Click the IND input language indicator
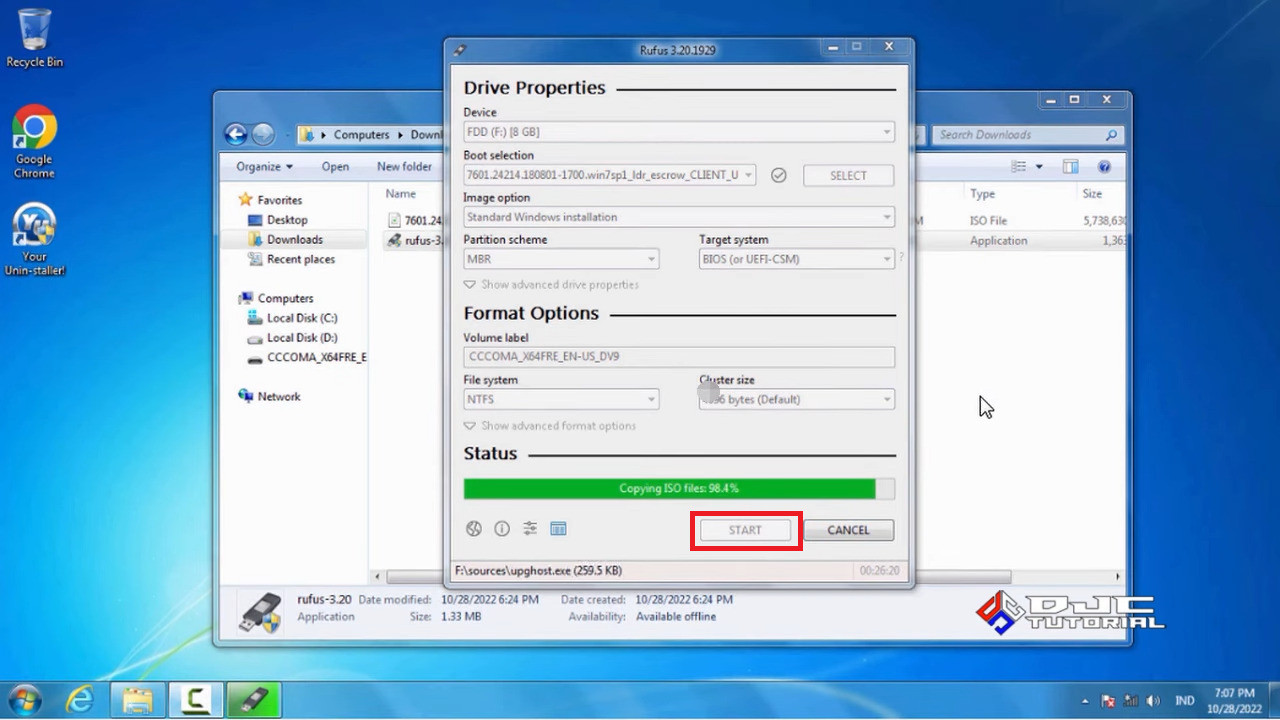1280x720 pixels. [1184, 701]
